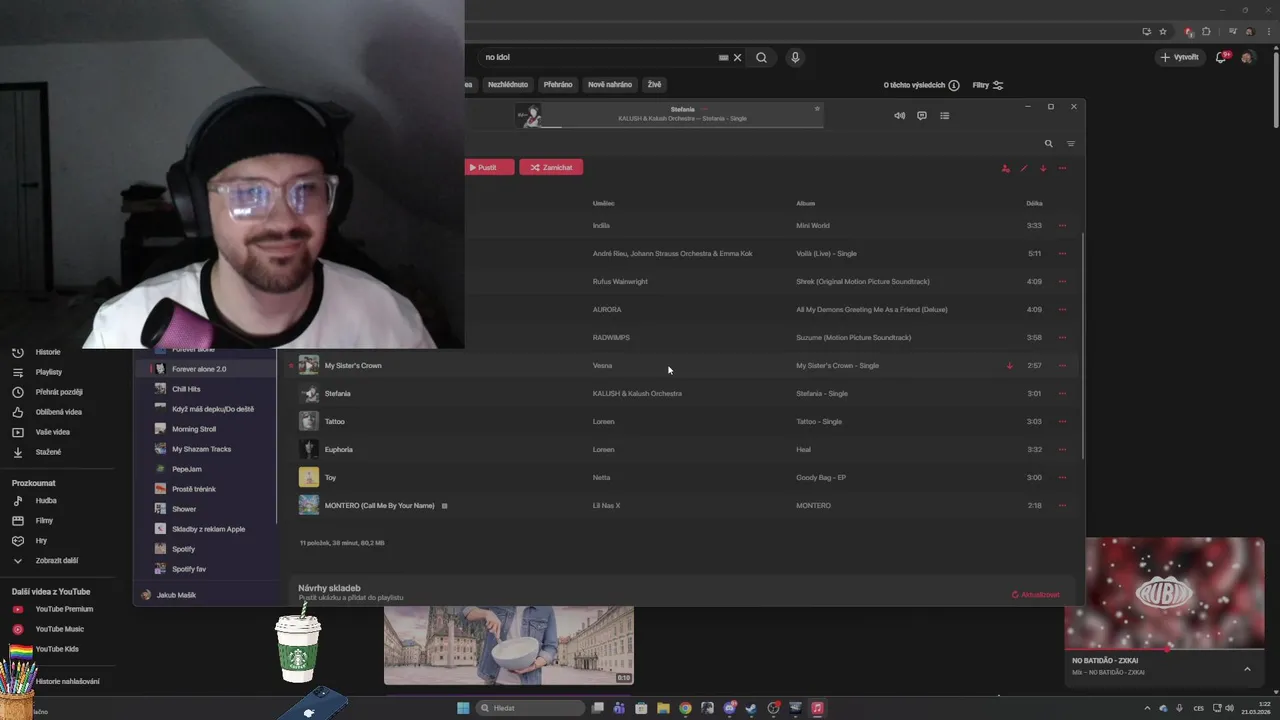Click the Stefania playback progress bar
The image size is (1280, 720).
pos(684,127)
